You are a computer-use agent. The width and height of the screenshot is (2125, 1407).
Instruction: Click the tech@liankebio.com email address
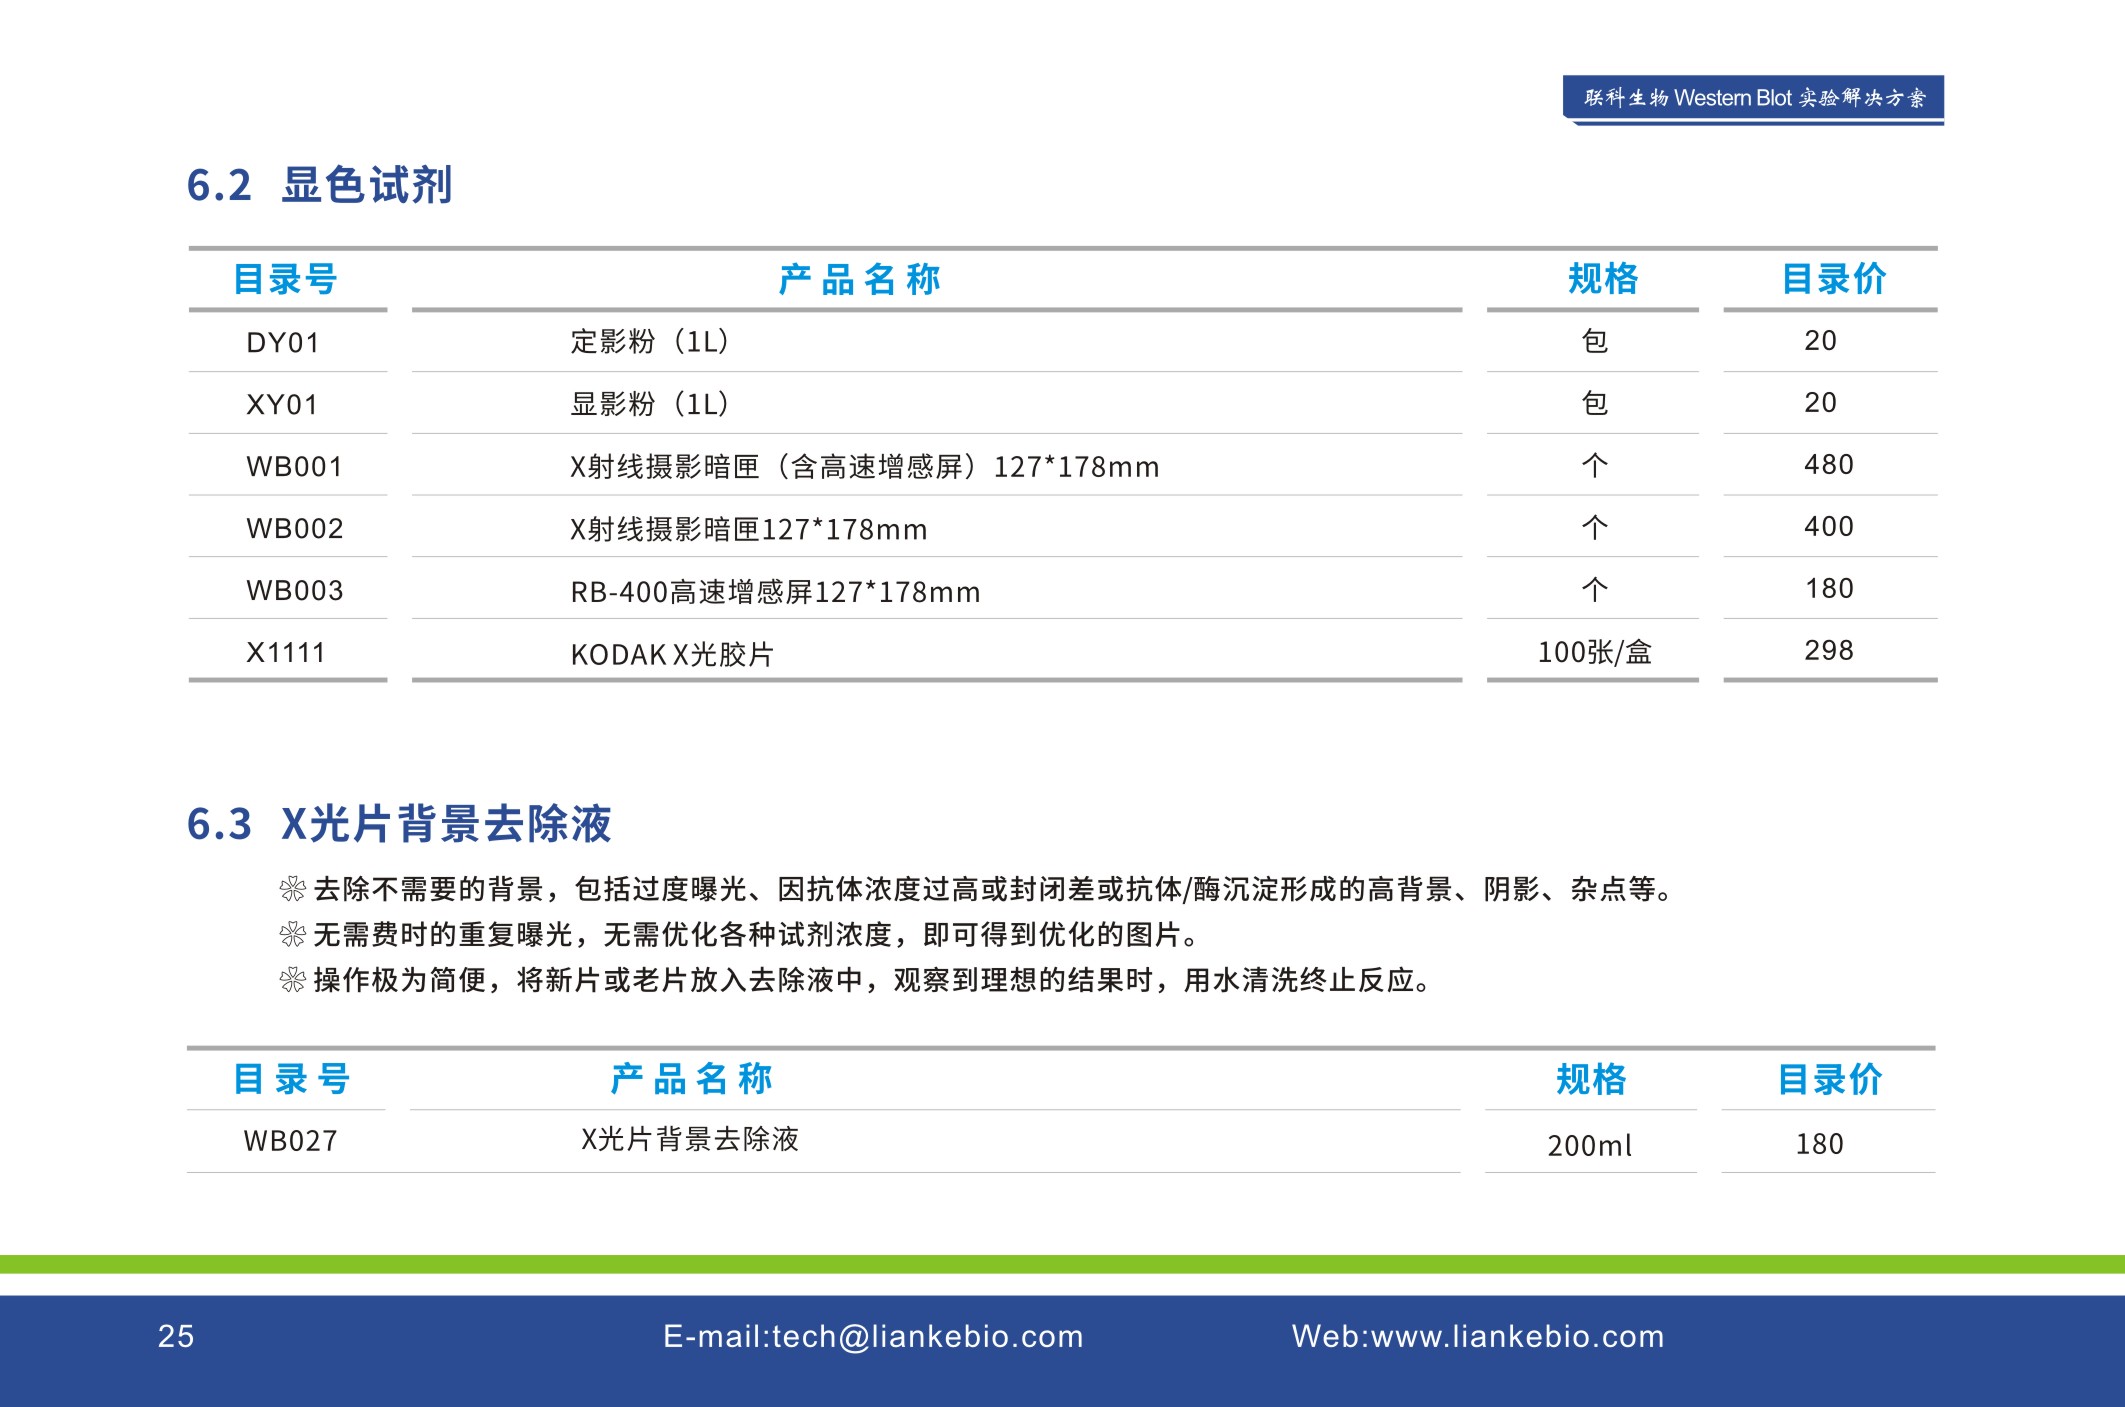pos(927,1336)
